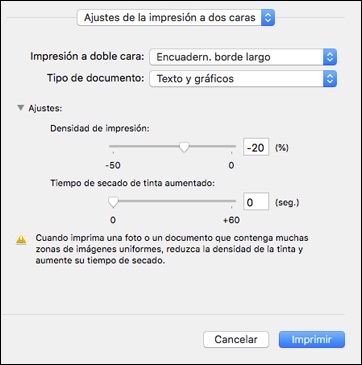Click the blue arrows beside Texto y gráficos
This screenshot has width=362, height=365.
tap(330, 79)
